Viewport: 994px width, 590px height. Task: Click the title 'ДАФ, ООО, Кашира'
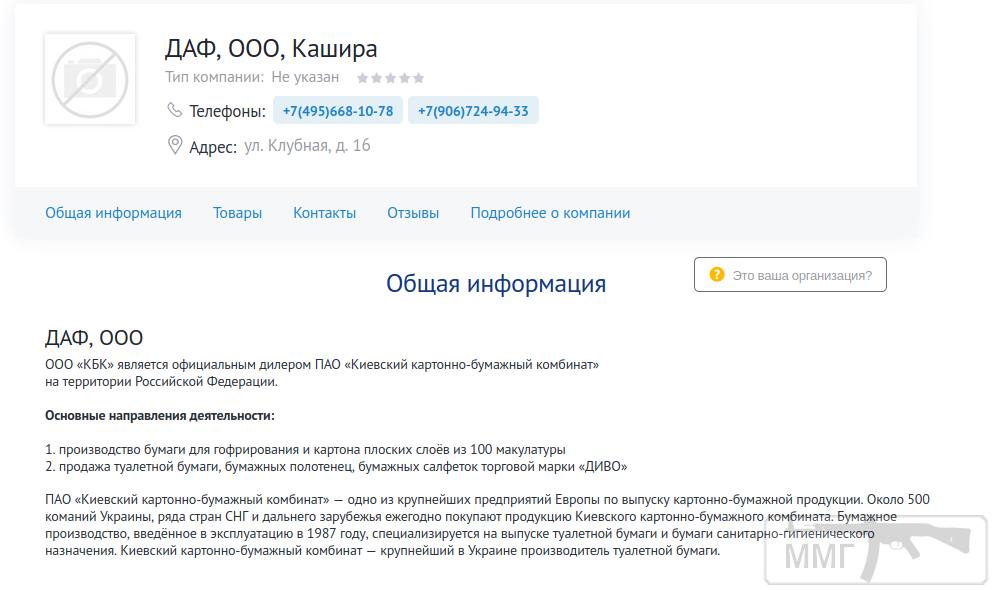coord(271,48)
